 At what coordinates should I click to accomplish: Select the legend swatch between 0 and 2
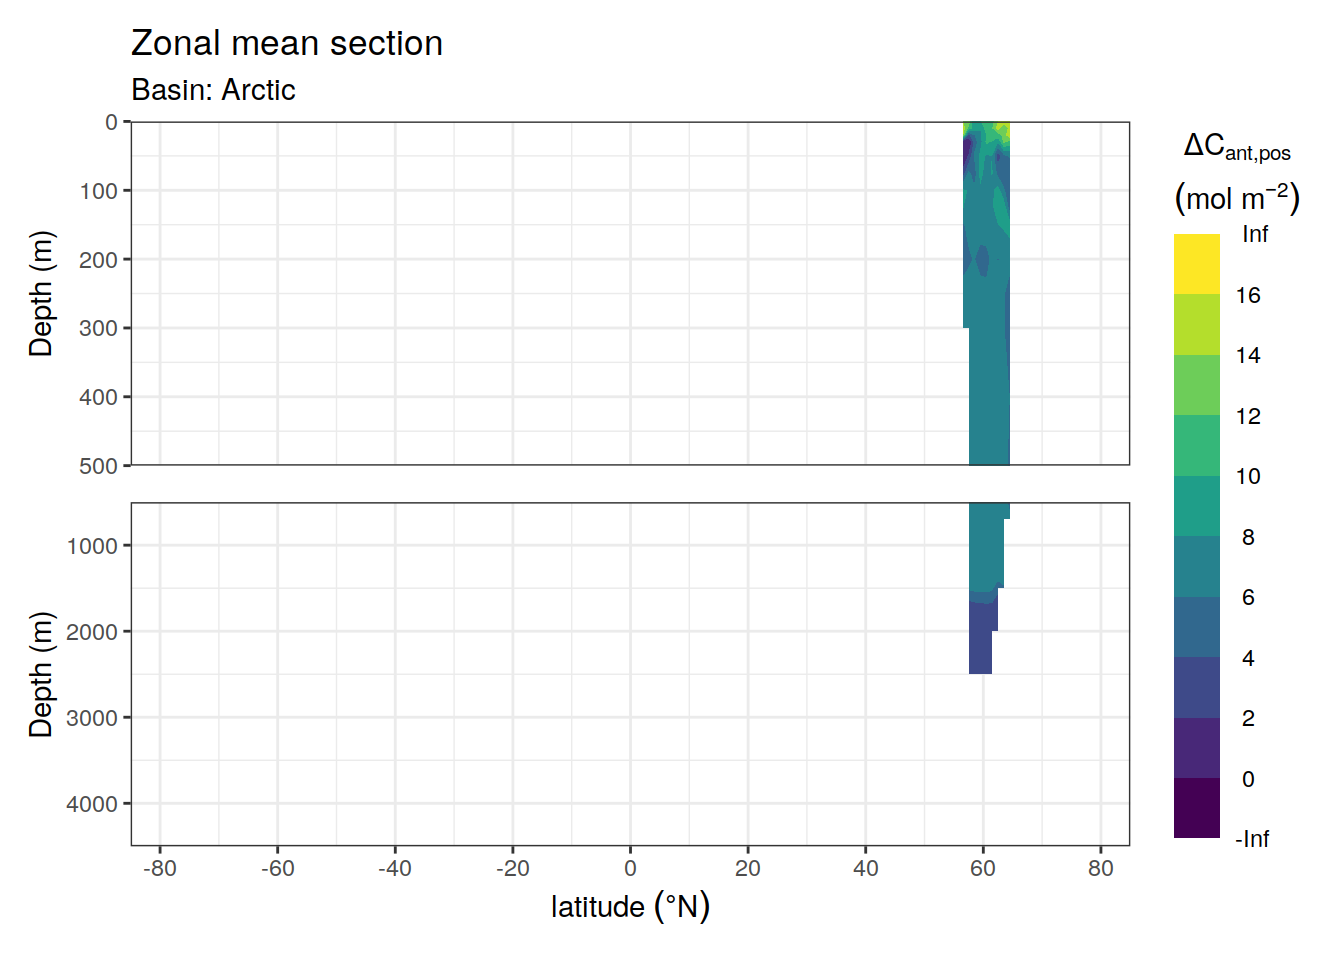(1196, 748)
